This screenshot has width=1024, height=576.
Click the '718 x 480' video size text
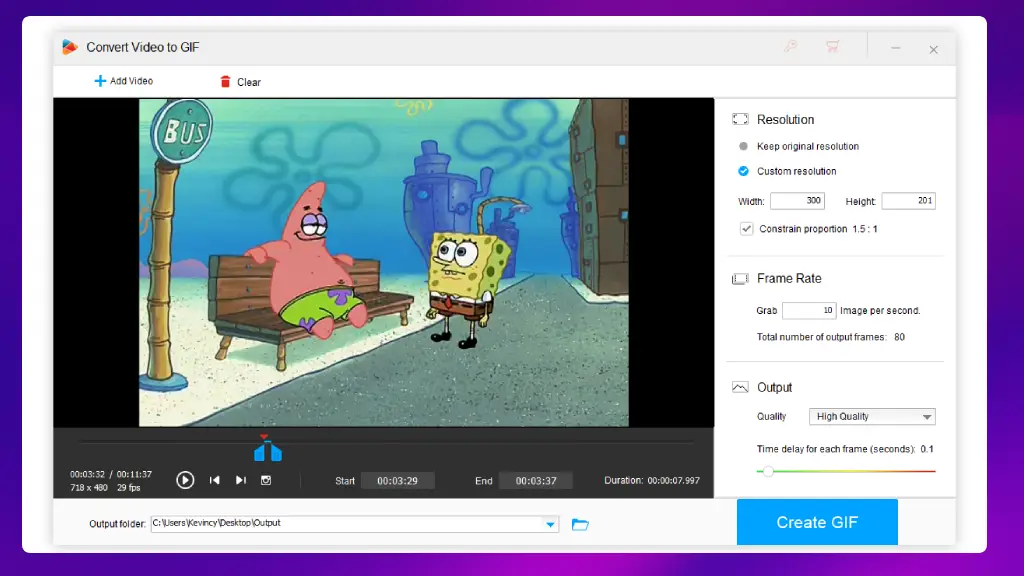(89, 488)
